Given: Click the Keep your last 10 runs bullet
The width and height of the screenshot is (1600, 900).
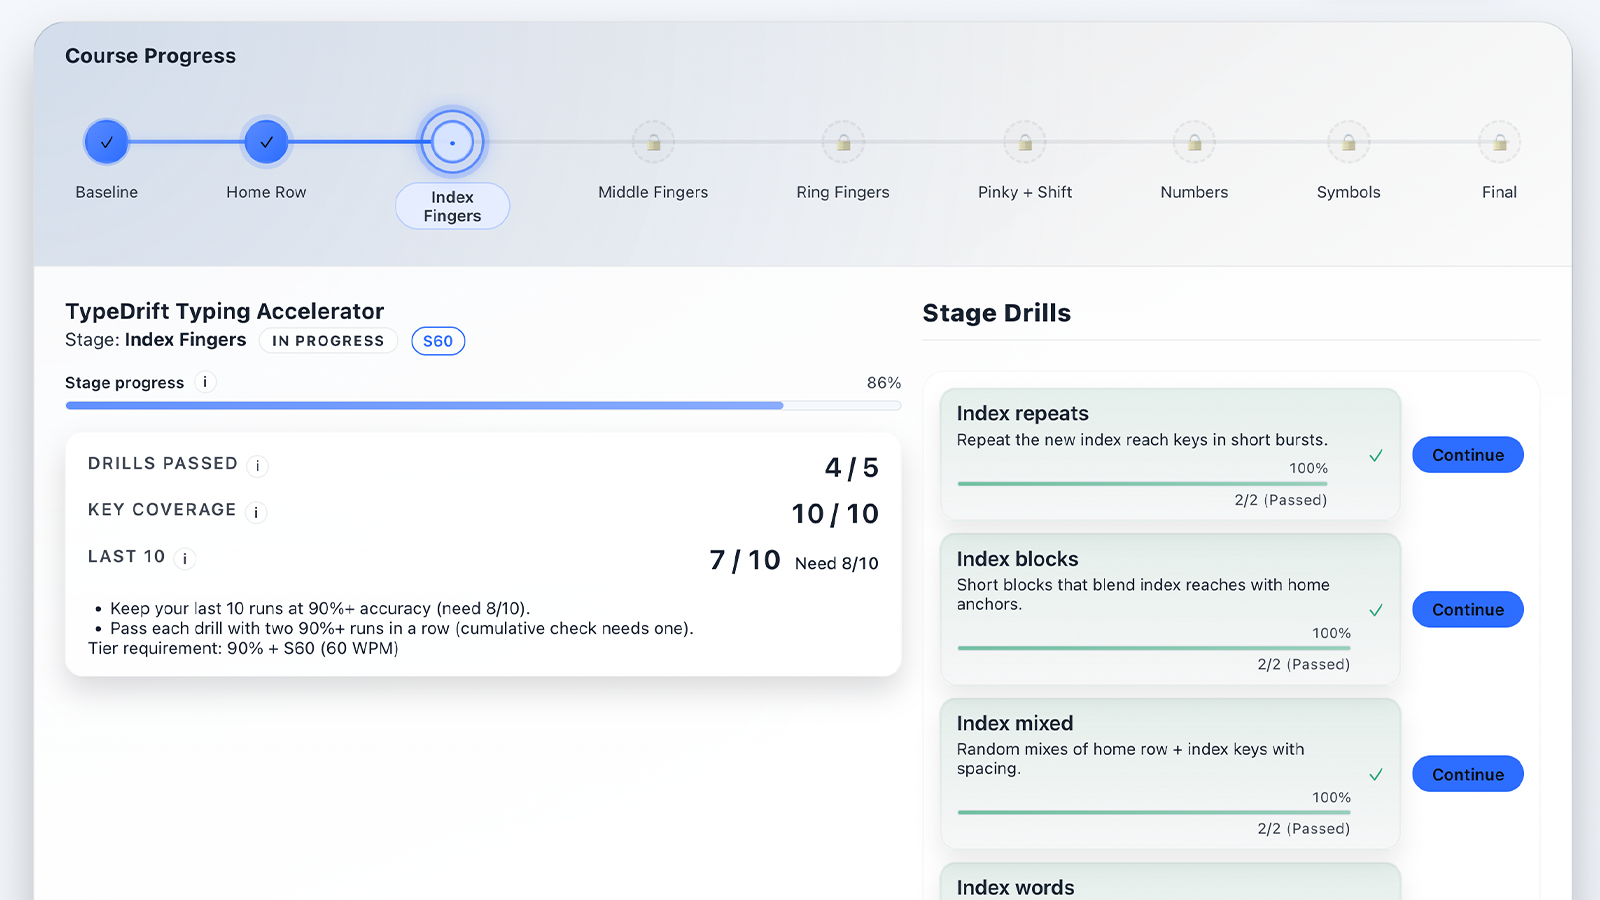Looking at the screenshot, I should click(320, 608).
